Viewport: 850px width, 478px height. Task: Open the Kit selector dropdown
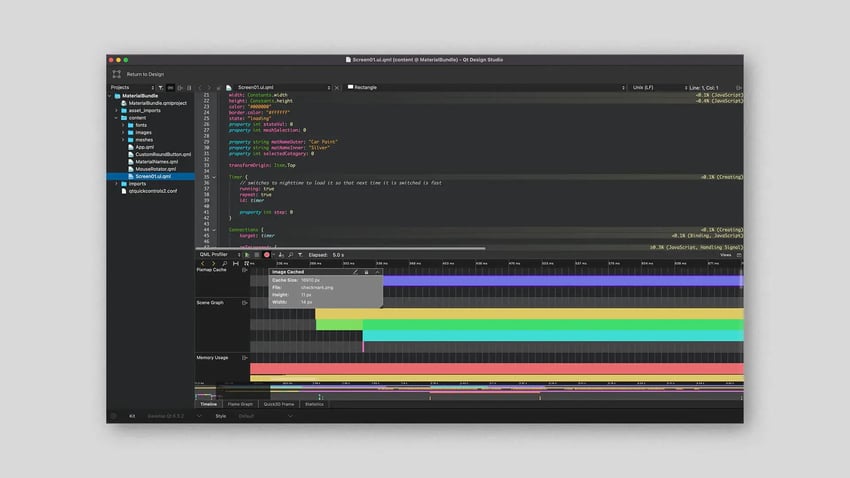[173, 416]
